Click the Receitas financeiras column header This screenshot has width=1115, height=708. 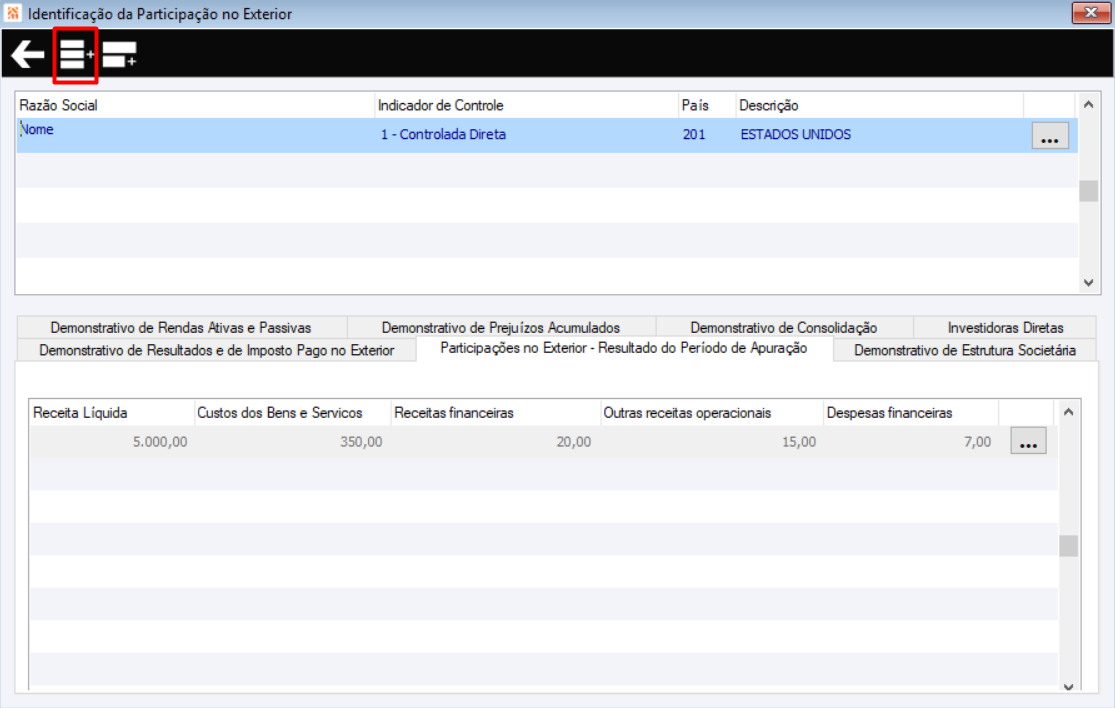pyautogui.click(x=496, y=413)
